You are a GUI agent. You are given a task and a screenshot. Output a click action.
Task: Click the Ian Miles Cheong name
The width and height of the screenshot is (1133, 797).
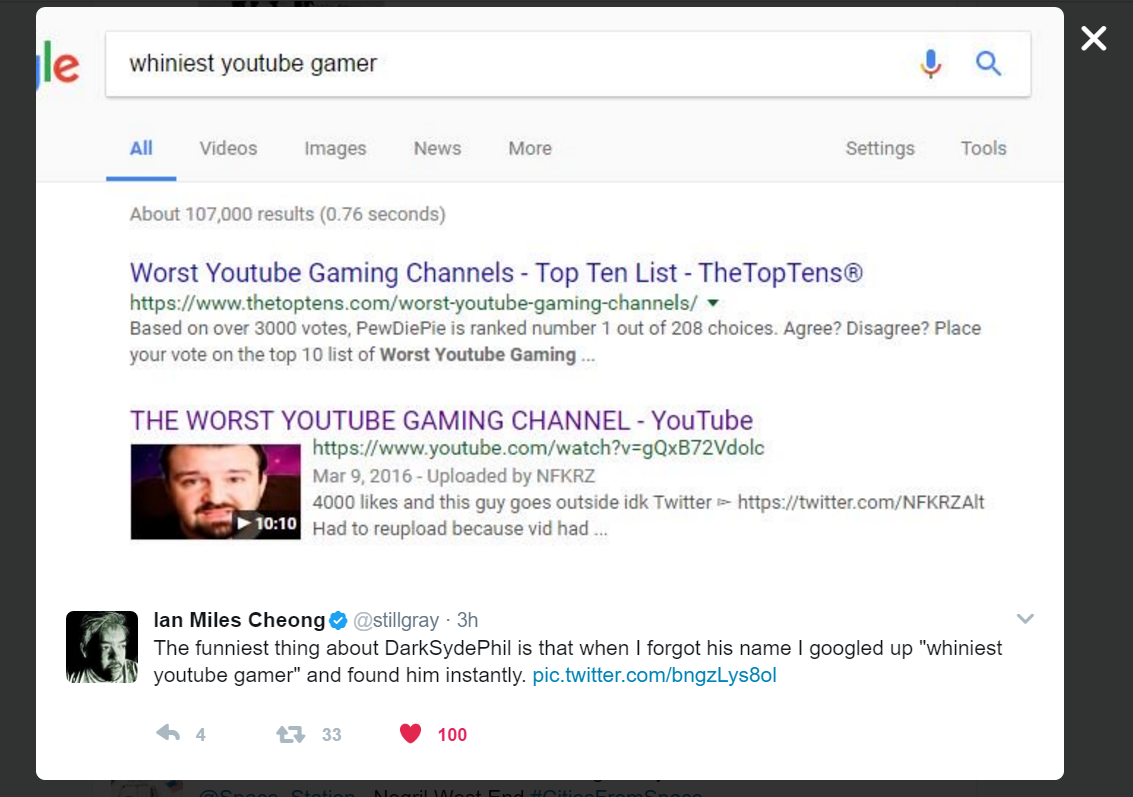(239, 620)
